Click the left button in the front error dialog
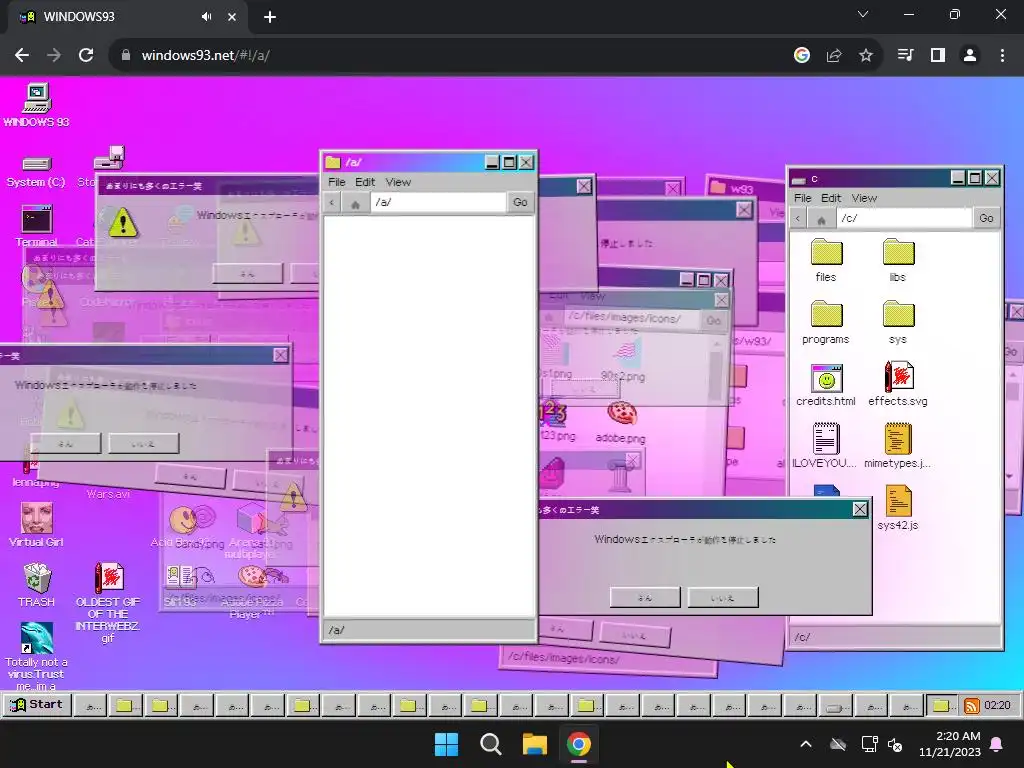The height and width of the screenshot is (768, 1024). (645, 597)
